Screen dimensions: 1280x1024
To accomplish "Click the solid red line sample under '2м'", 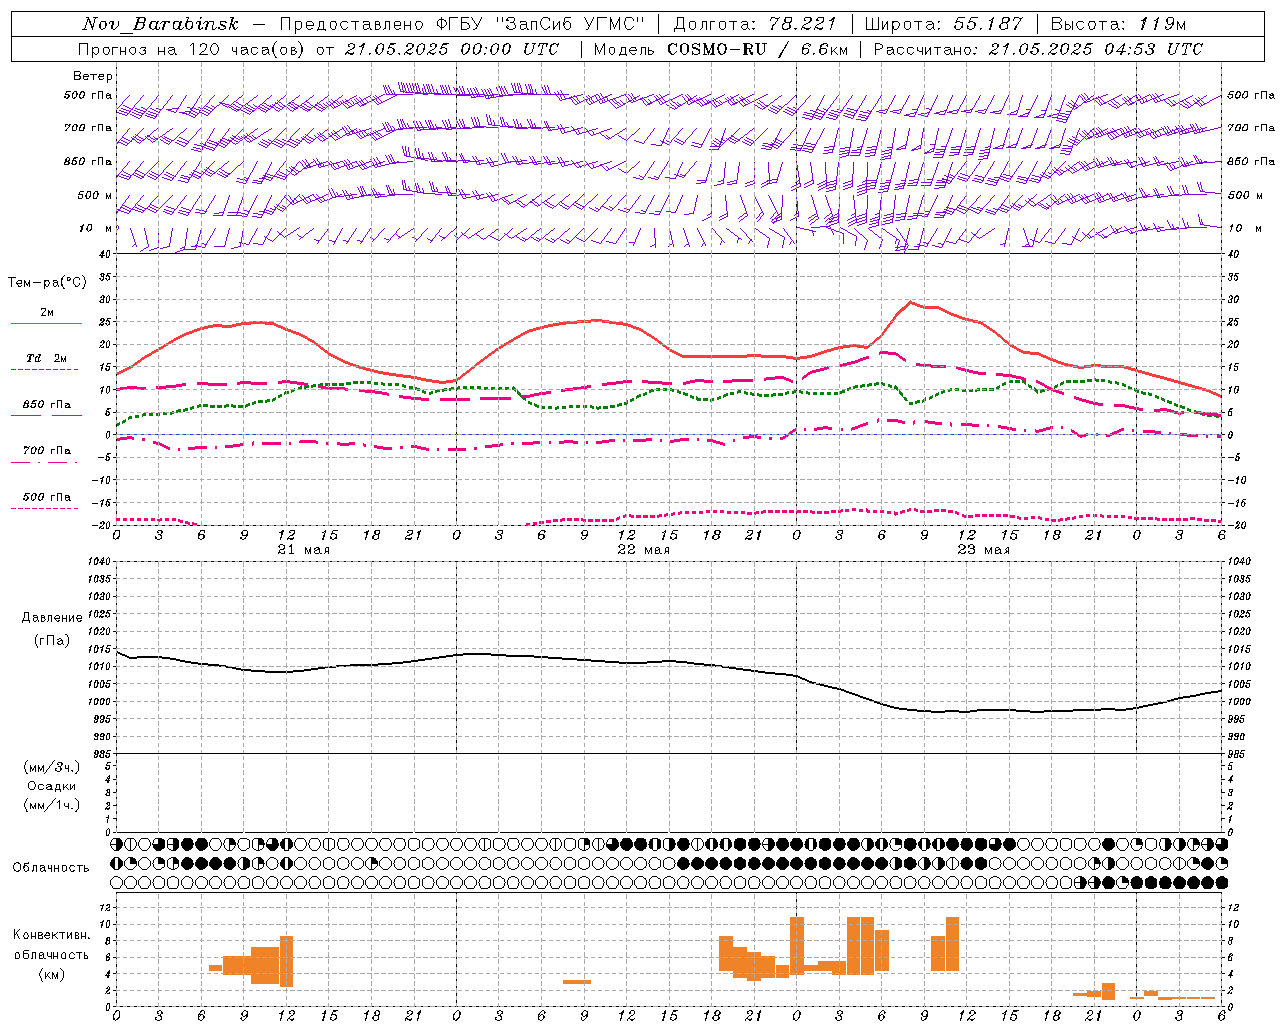I will tap(46, 324).
